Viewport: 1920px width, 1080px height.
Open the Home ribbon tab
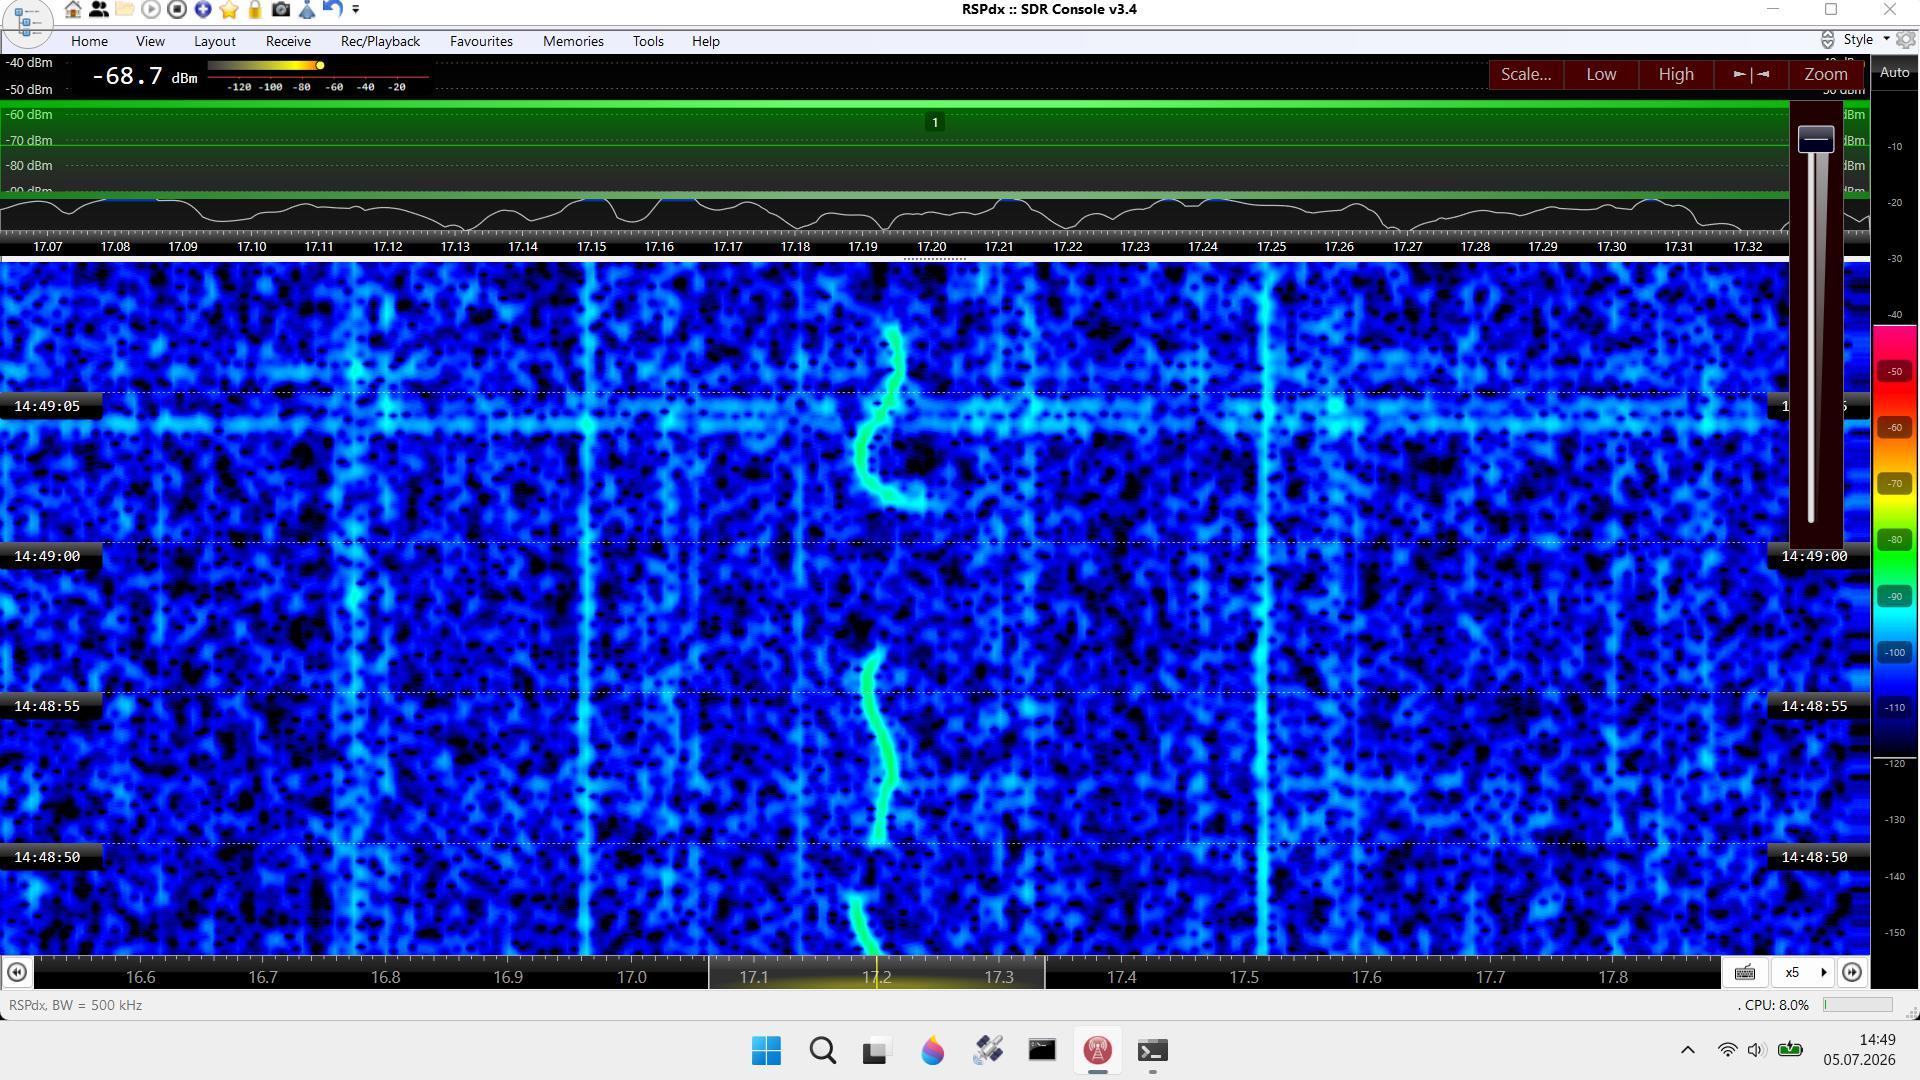point(89,41)
